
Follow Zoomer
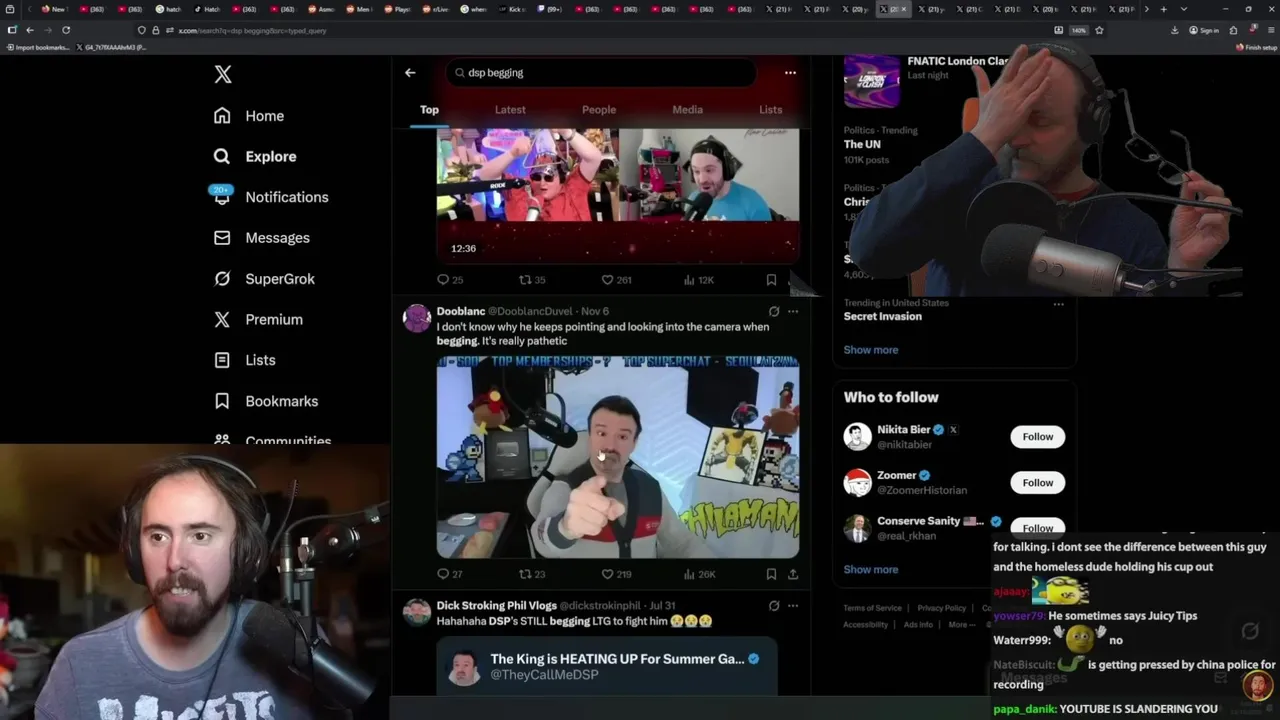1037,483
